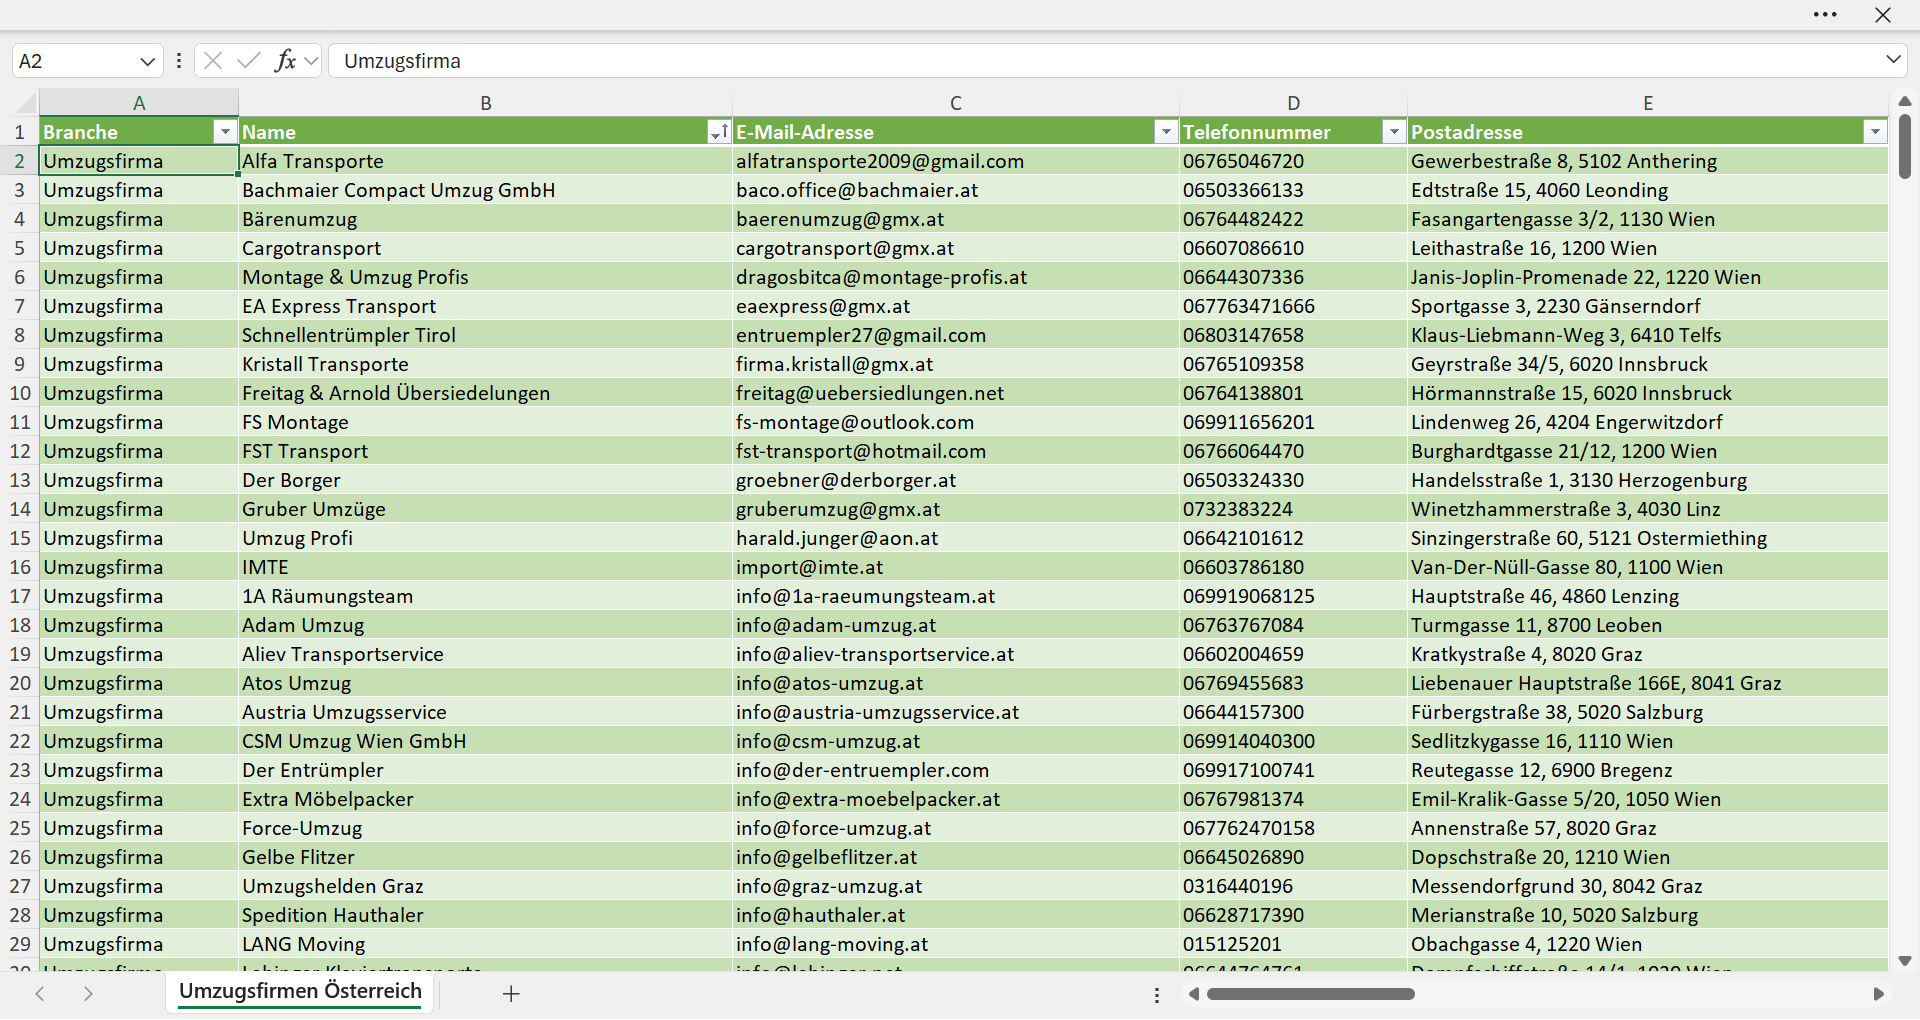Expand the Name Box dropdown arrow

147,61
